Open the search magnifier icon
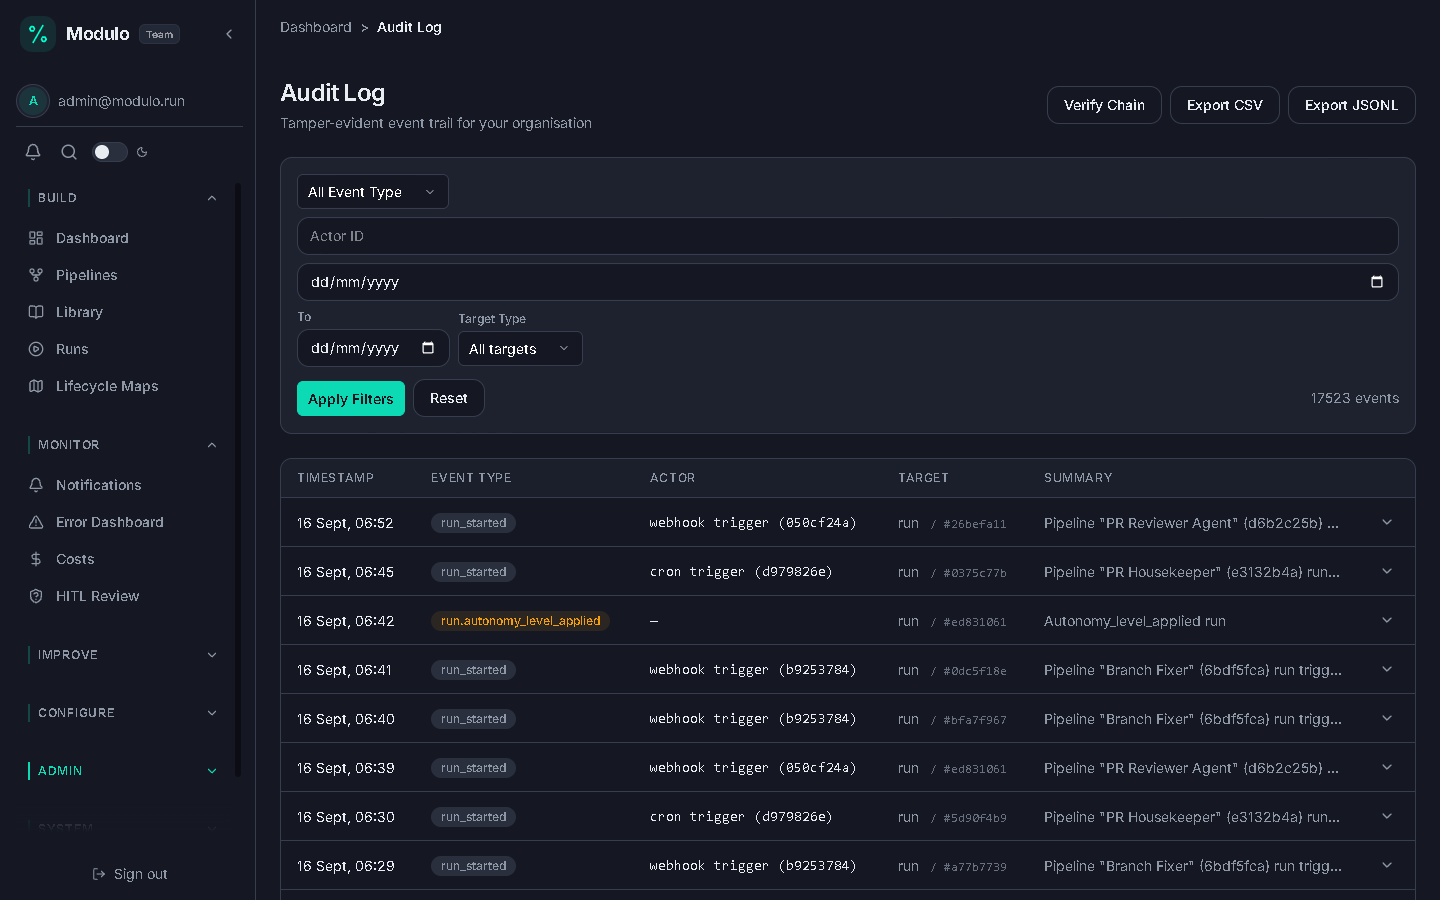Screen dimensions: 1440x900 point(69,152)
